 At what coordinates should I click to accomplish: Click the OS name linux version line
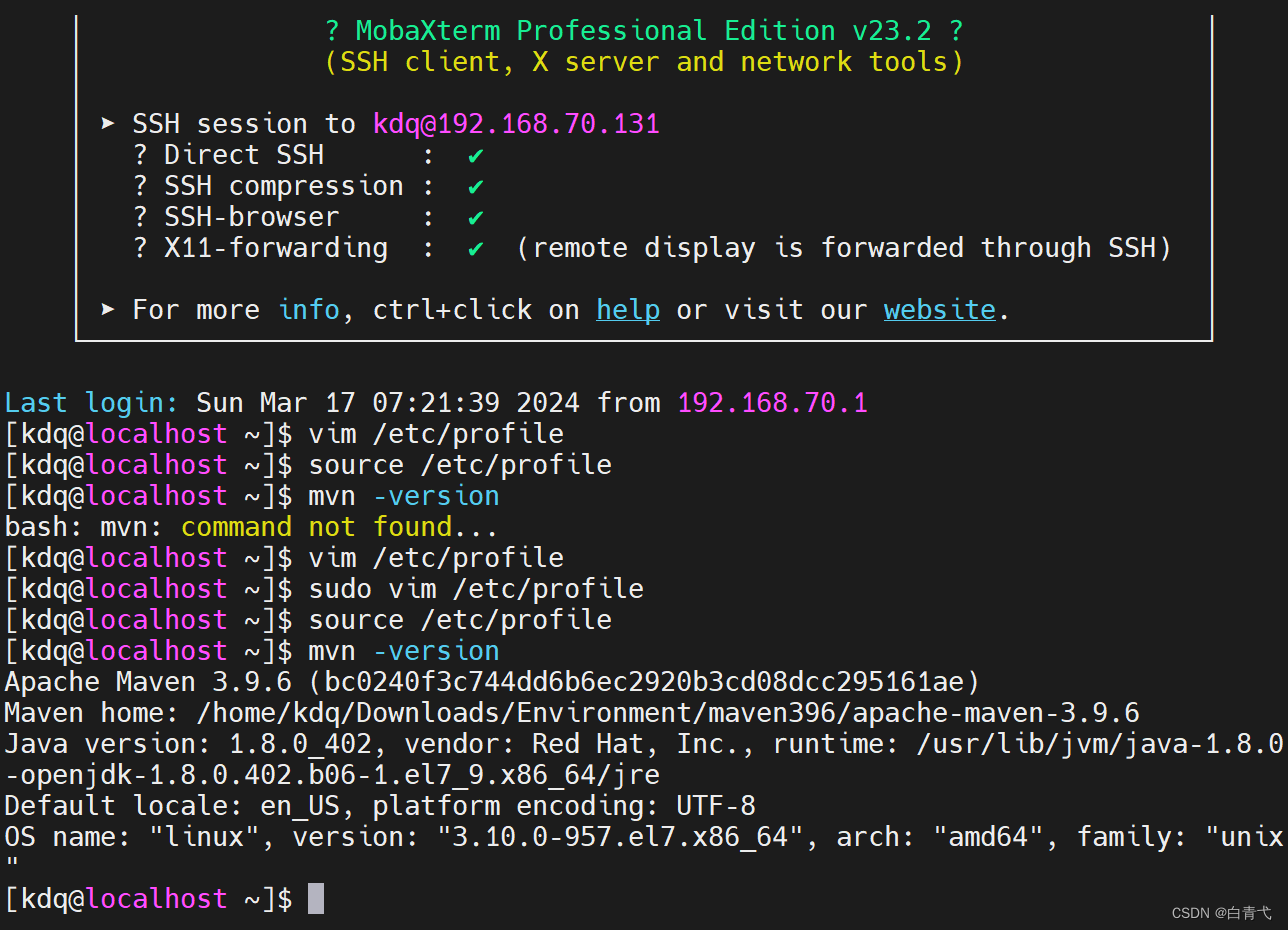(x=644, y=837)
